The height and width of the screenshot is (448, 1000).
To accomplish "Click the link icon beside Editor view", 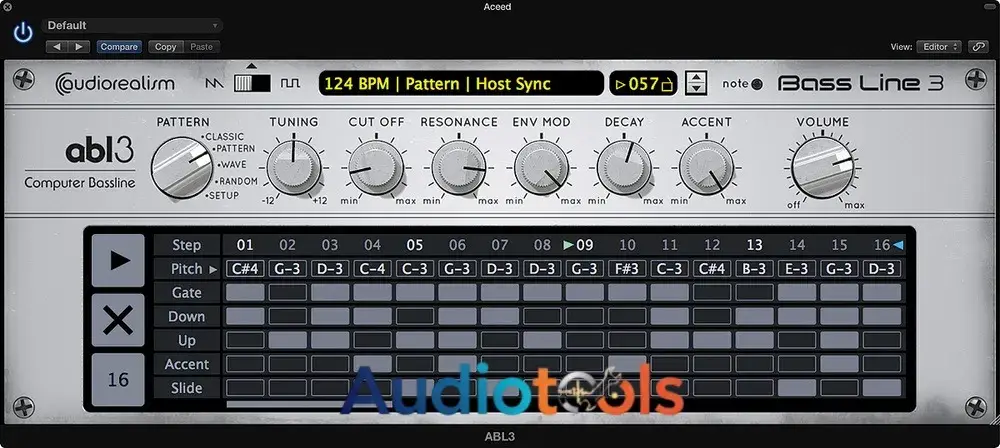I will pos(978,47).
